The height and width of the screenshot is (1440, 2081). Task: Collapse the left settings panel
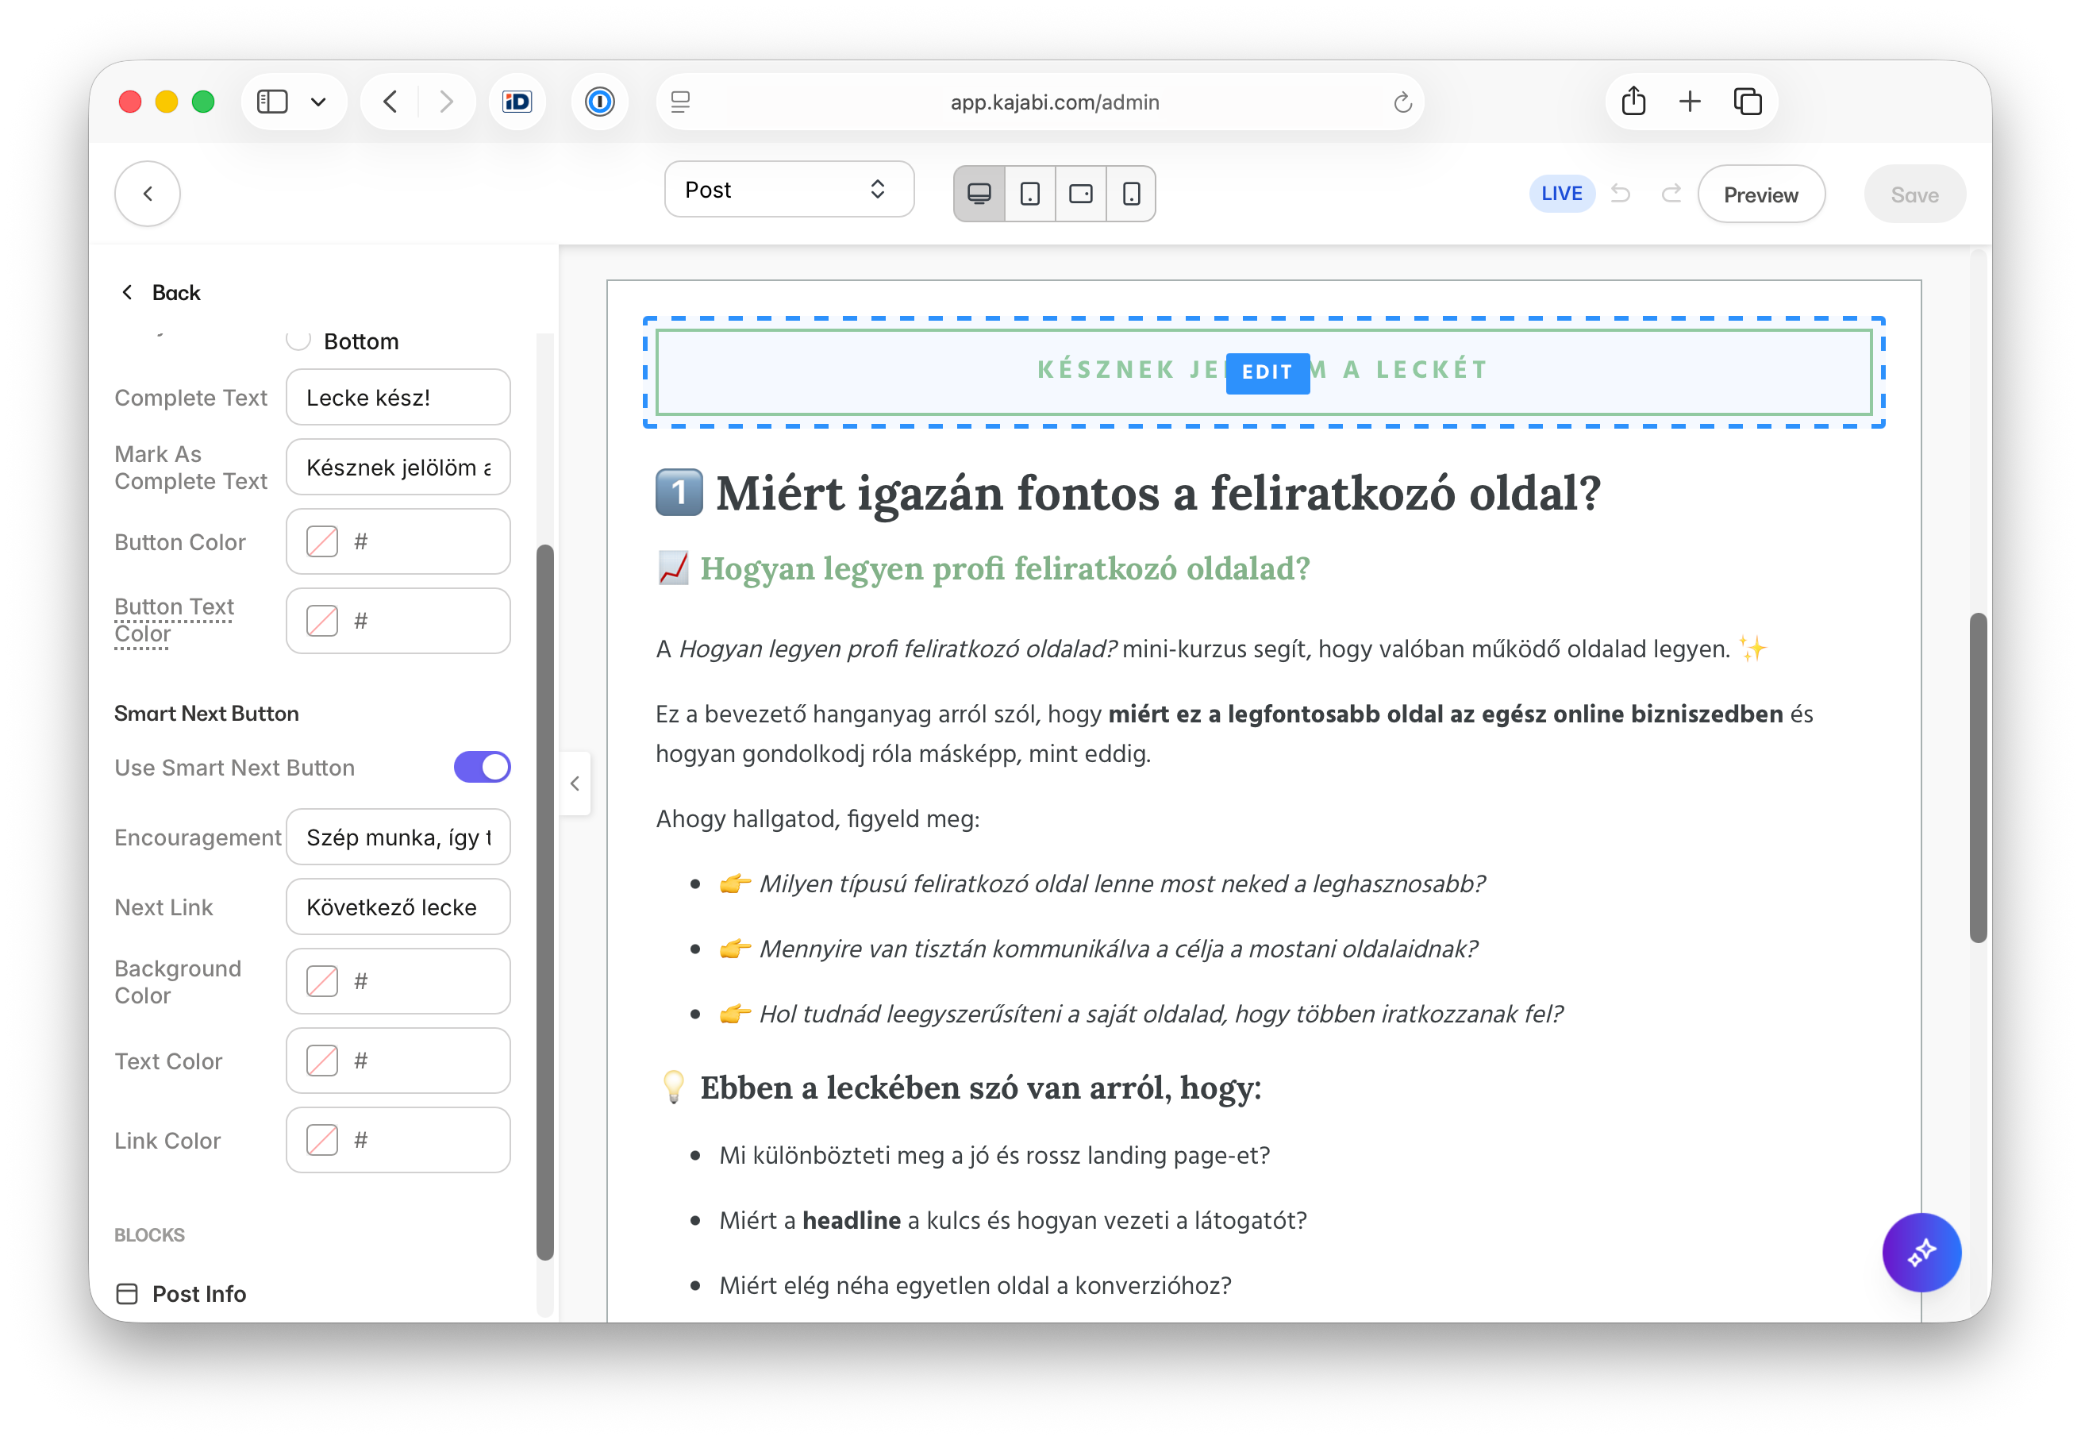pos(575,784)
